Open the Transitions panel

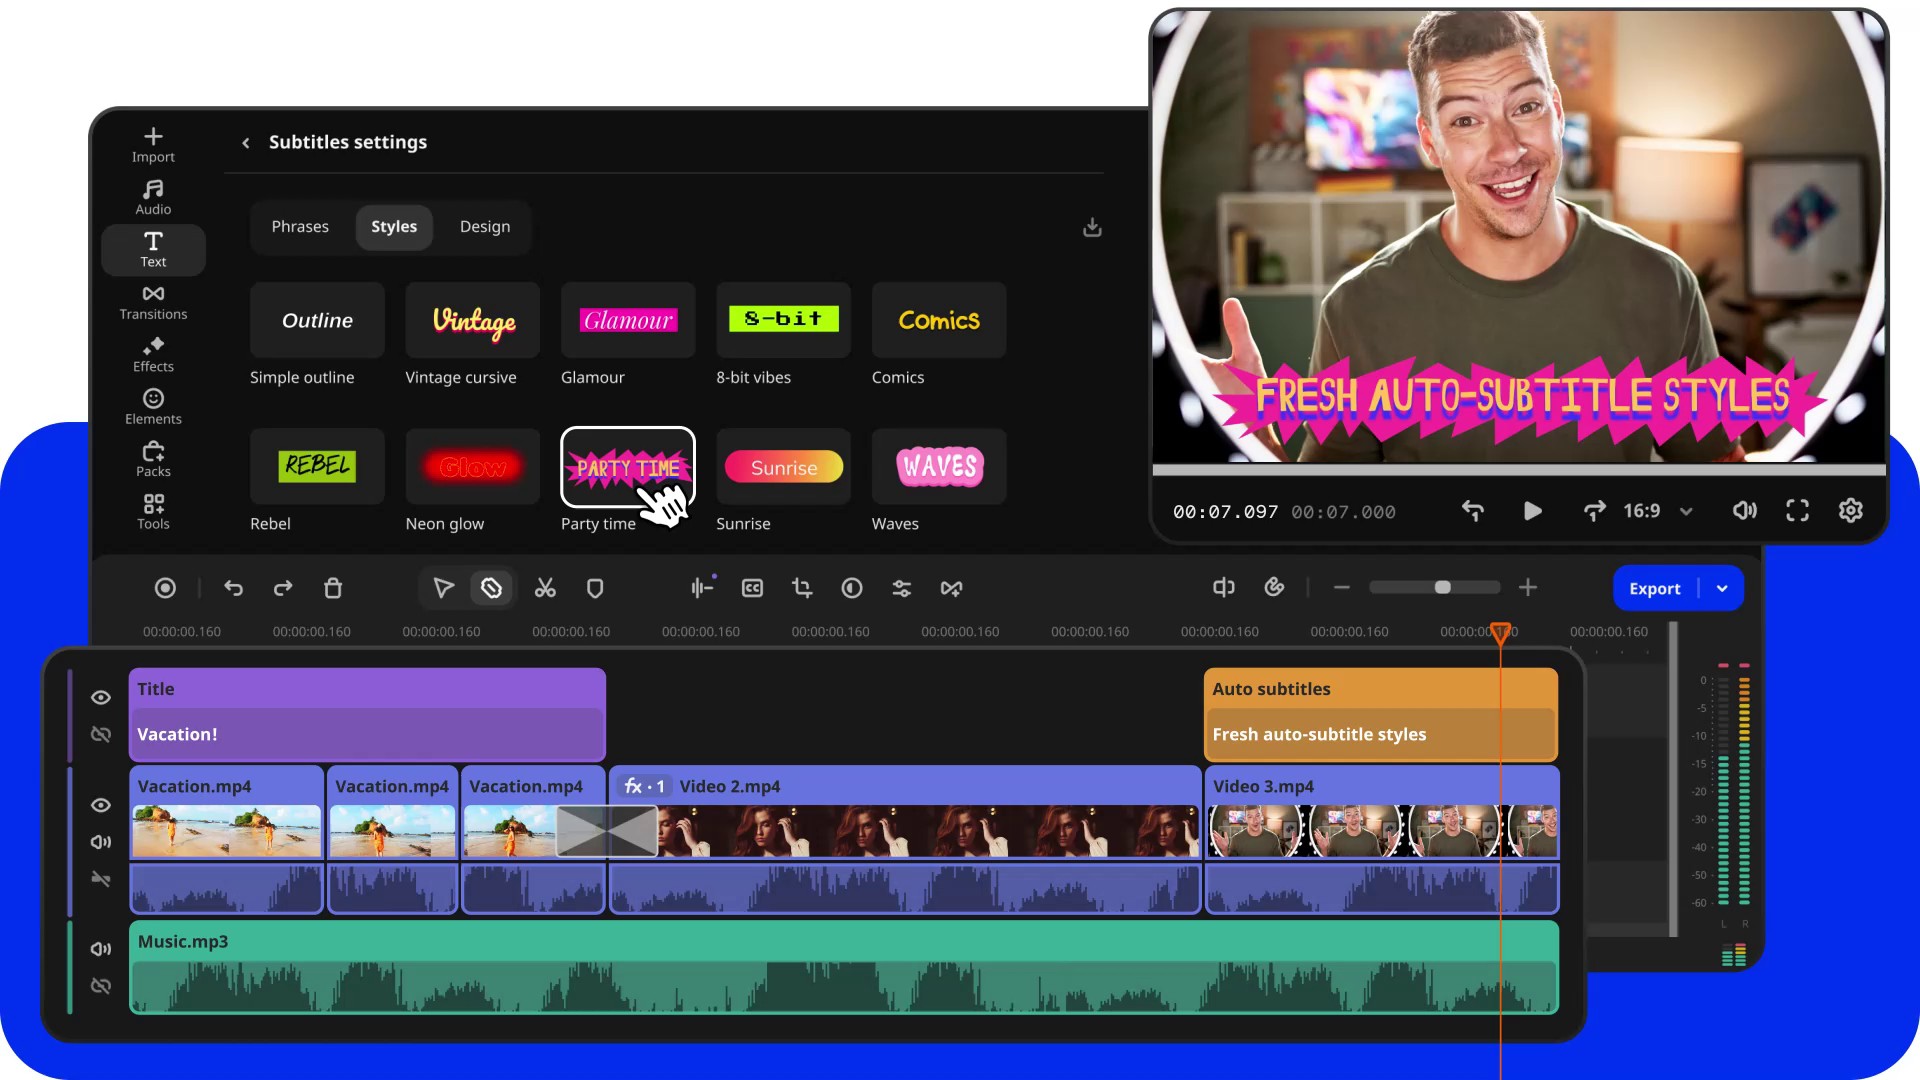click(153, 302)
